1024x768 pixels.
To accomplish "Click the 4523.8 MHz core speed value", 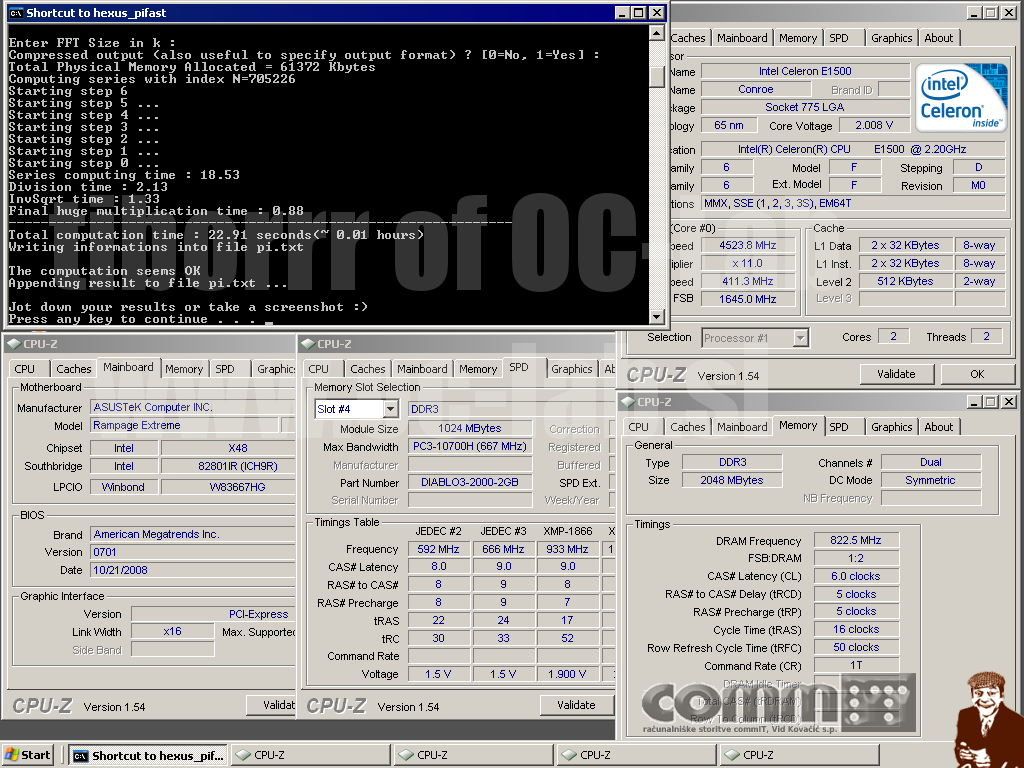I will (x=748, y=246).
